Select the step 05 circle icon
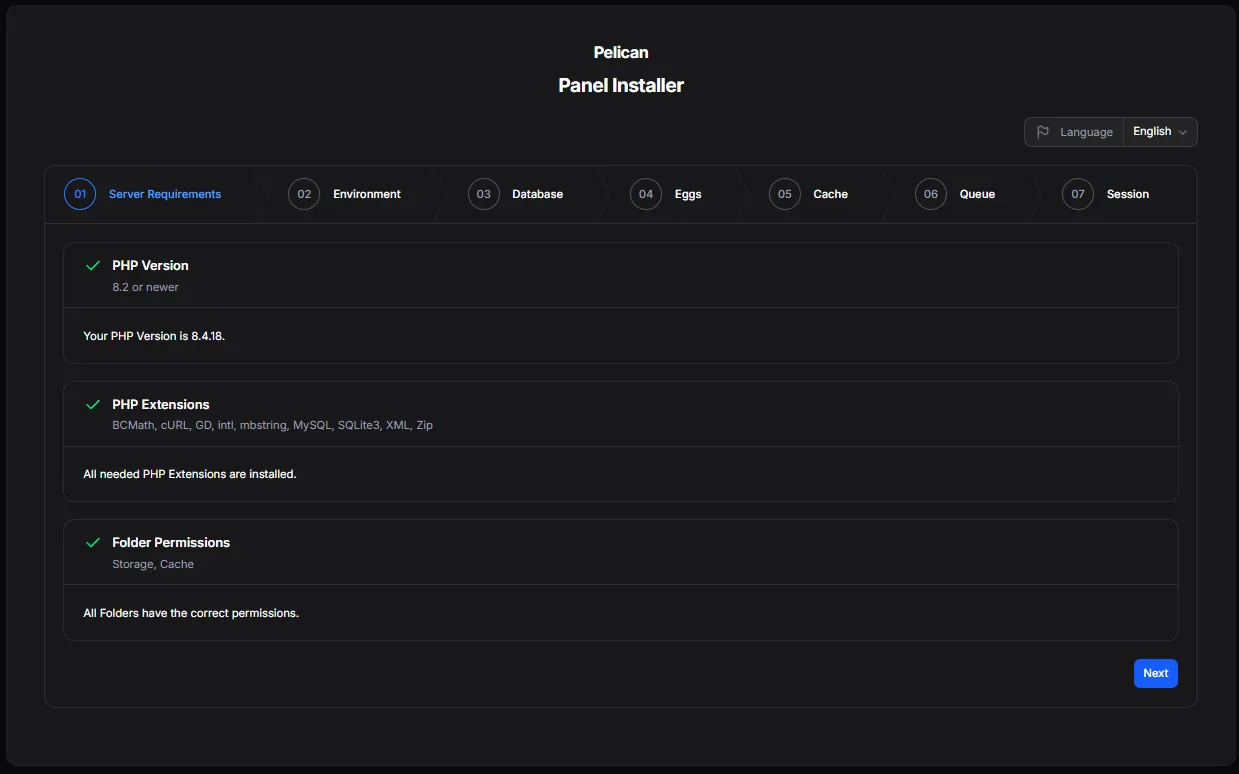The width and height of the screenshot is (1239, 774). click(785, 194)
